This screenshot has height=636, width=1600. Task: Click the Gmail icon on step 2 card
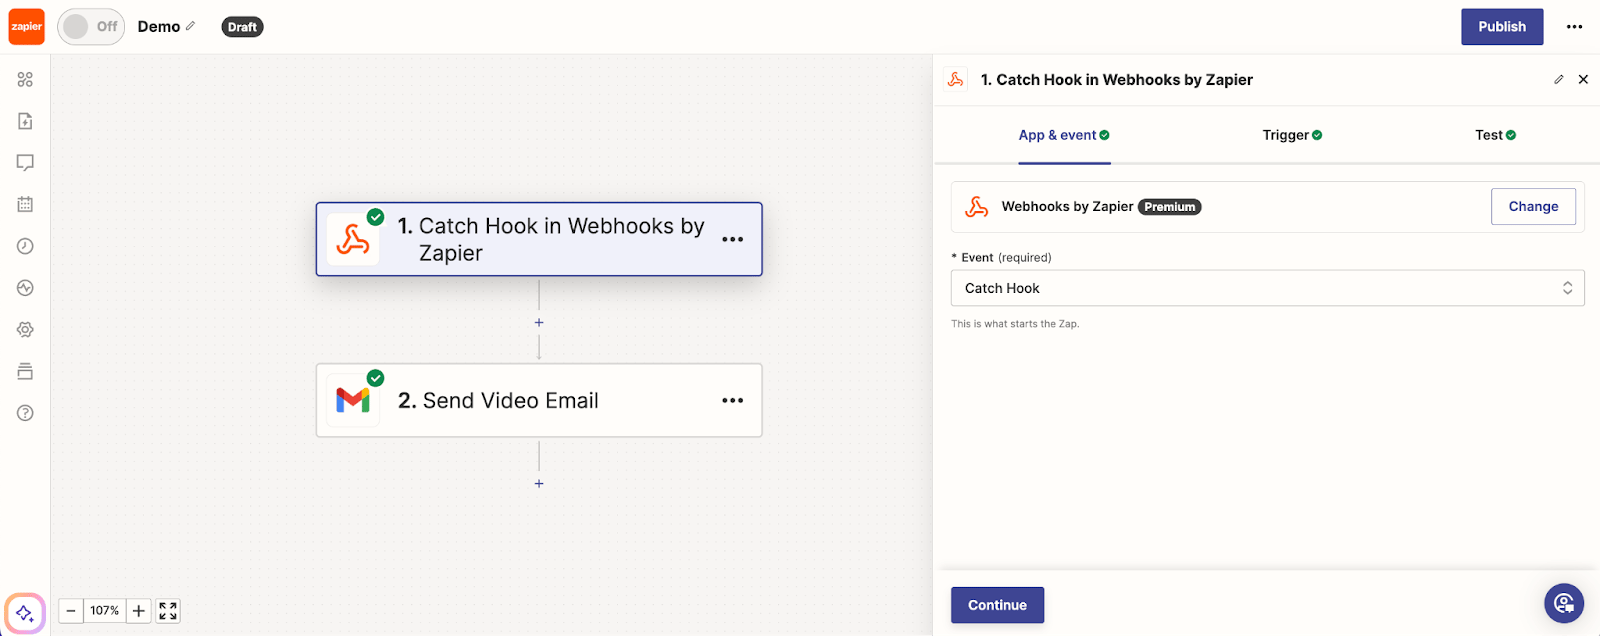pos(352,401)
